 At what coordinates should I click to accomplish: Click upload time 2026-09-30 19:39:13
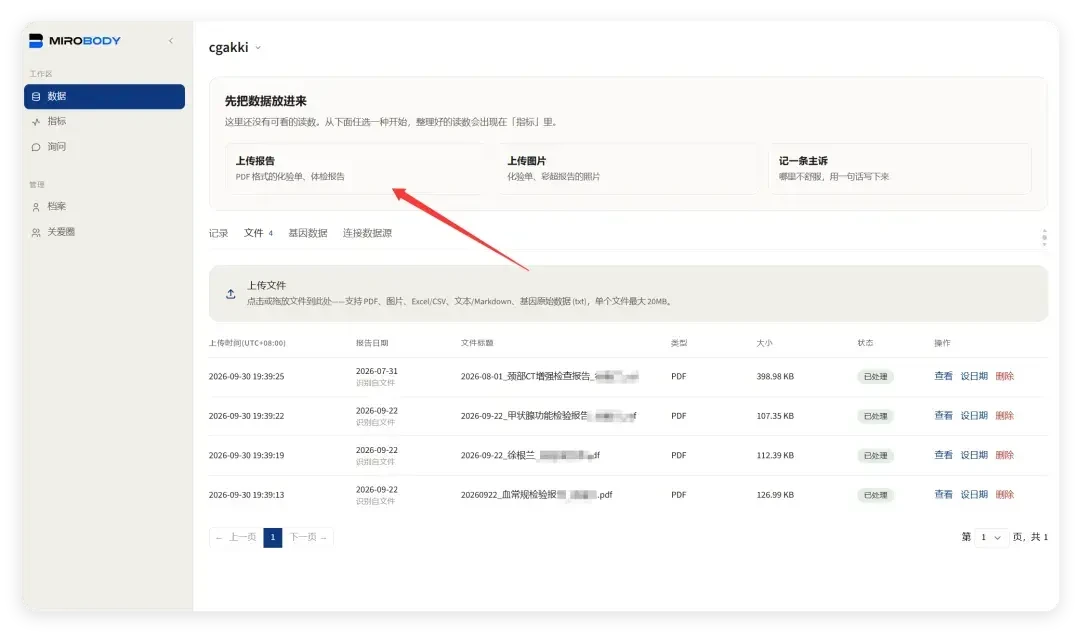[x=247, y=495]
